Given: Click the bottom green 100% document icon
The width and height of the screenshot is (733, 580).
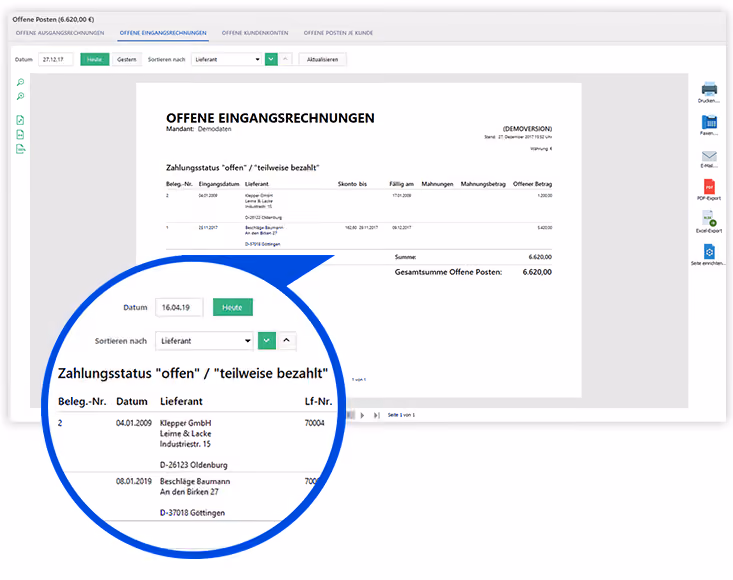Looking at the screenshot, I should 21,149.
